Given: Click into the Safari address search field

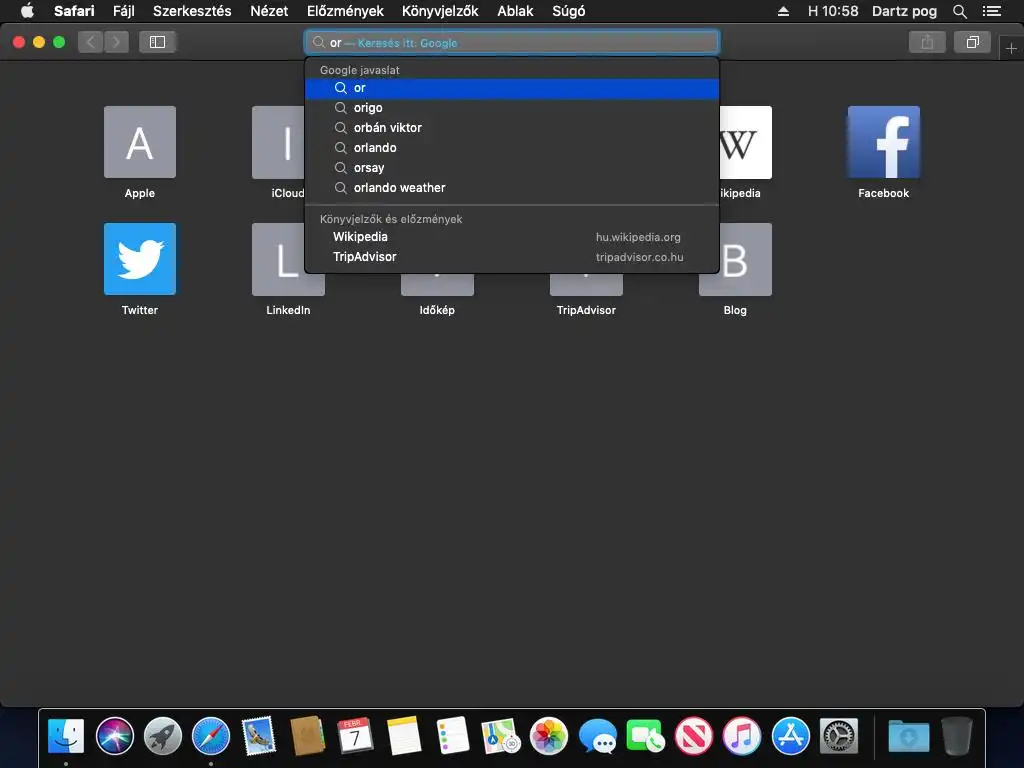Looking at the screenshot, I should click(512, 42).
